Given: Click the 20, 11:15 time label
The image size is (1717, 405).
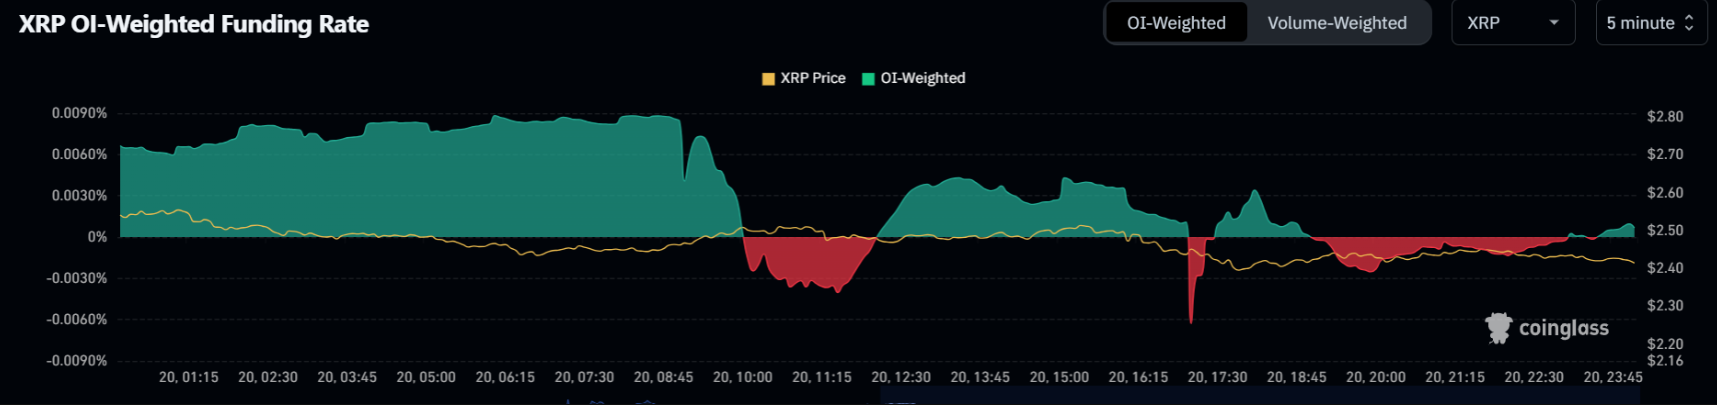Looking at the screenshot, I should pyautogui.click(x=822, y=377).
